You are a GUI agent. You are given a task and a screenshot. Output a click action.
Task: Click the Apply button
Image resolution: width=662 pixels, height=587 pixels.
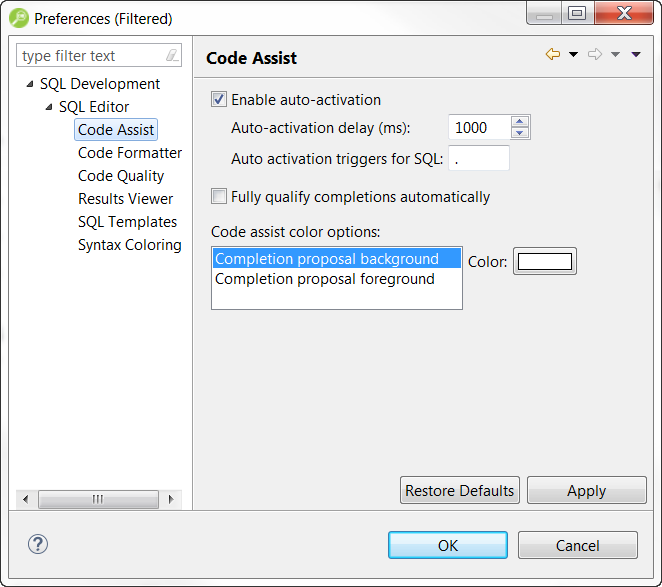tap(586, 491)
